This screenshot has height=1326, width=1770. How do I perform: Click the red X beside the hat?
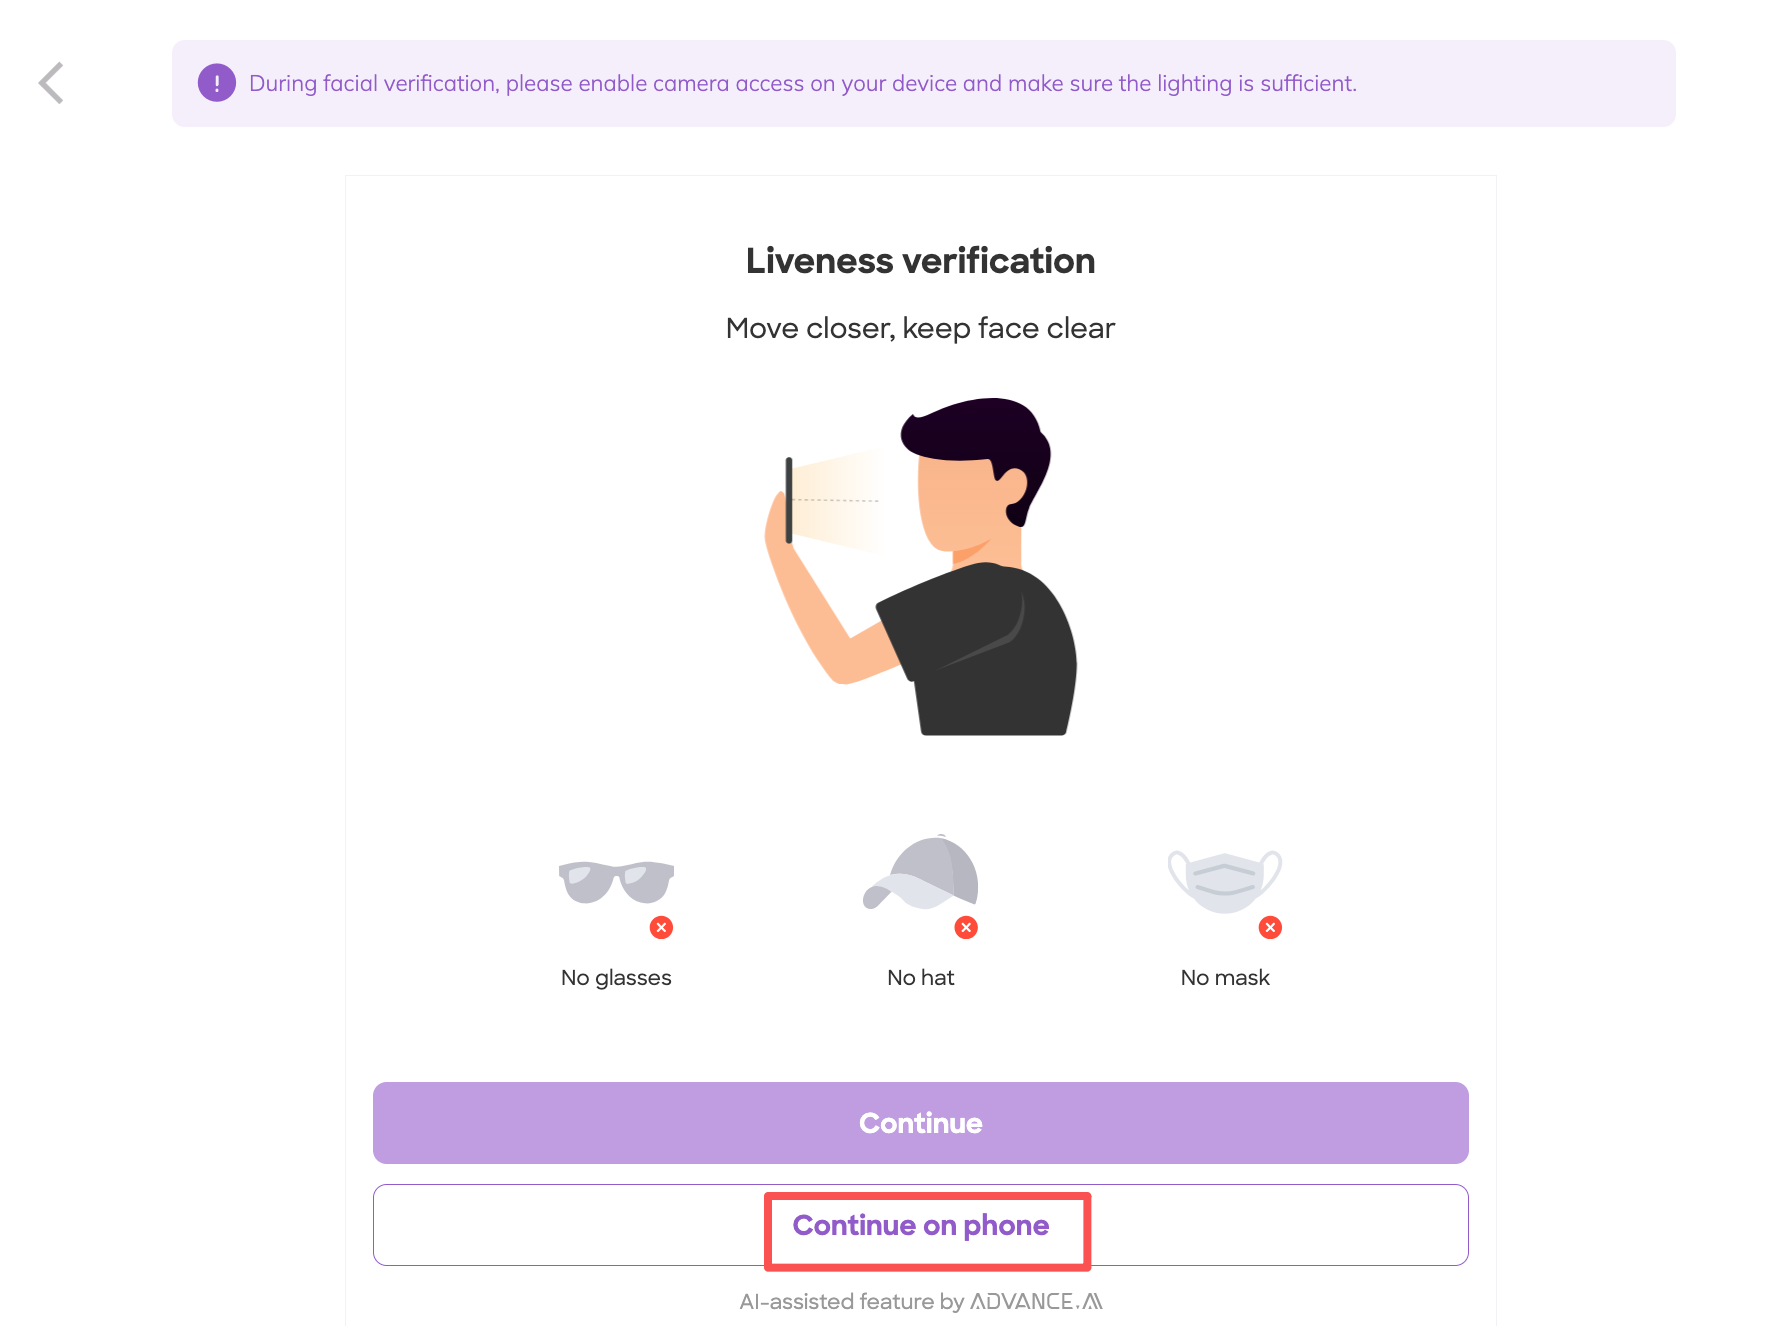point(966,928)
